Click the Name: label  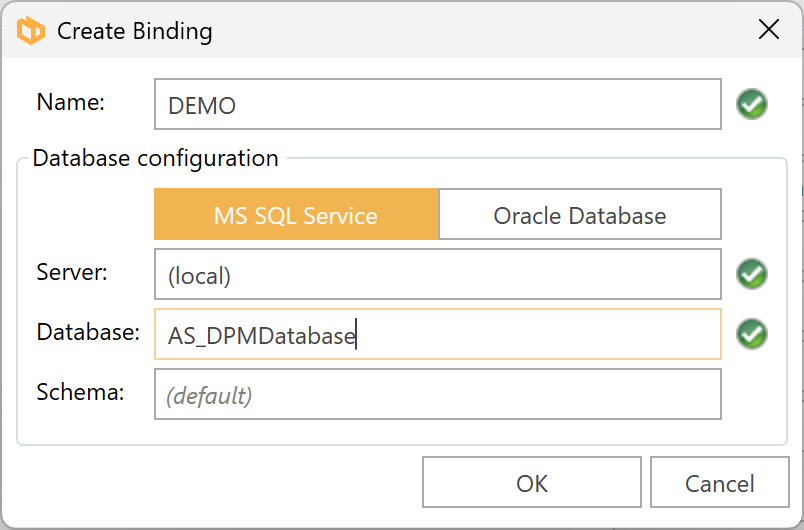coord(70,102)
